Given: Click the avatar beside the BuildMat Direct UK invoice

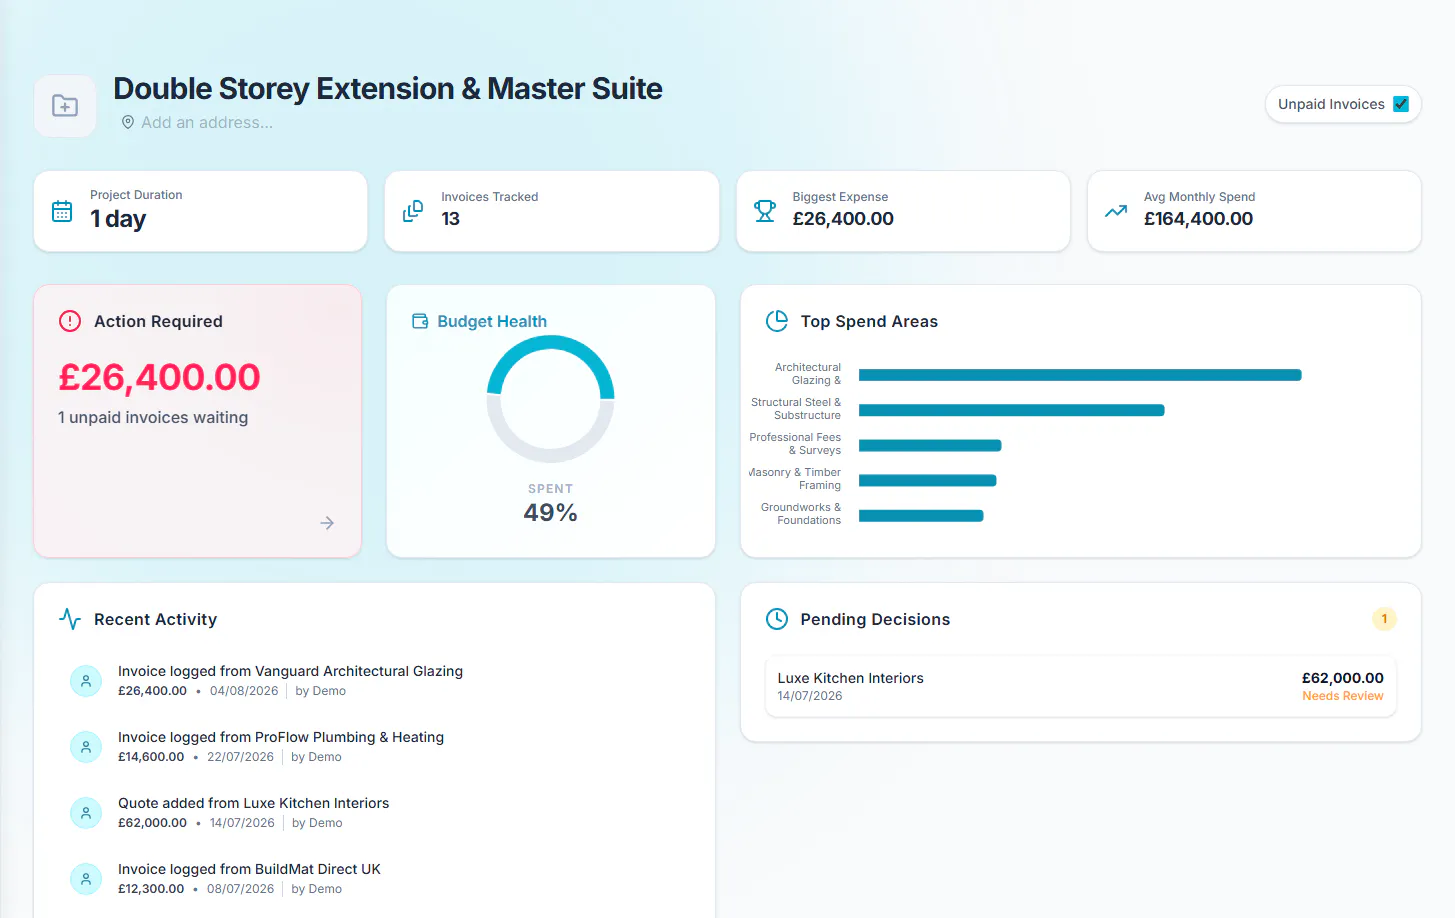Looking at the screenshot, I should pos(86,879).
